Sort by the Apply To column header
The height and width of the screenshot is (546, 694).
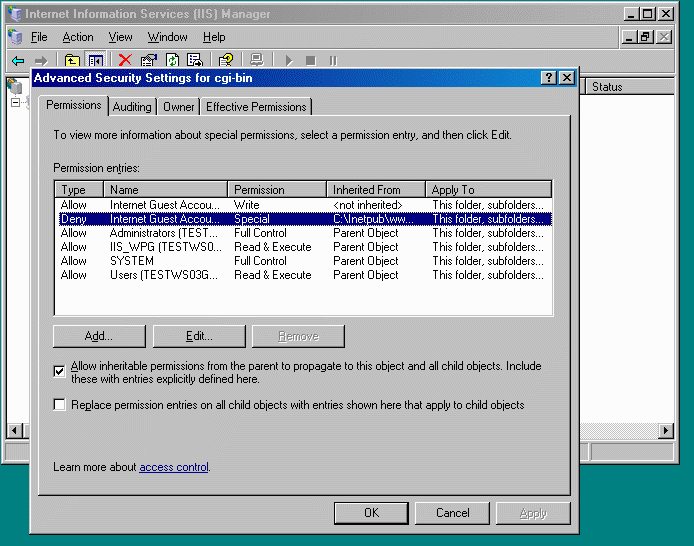pos(489,189)
